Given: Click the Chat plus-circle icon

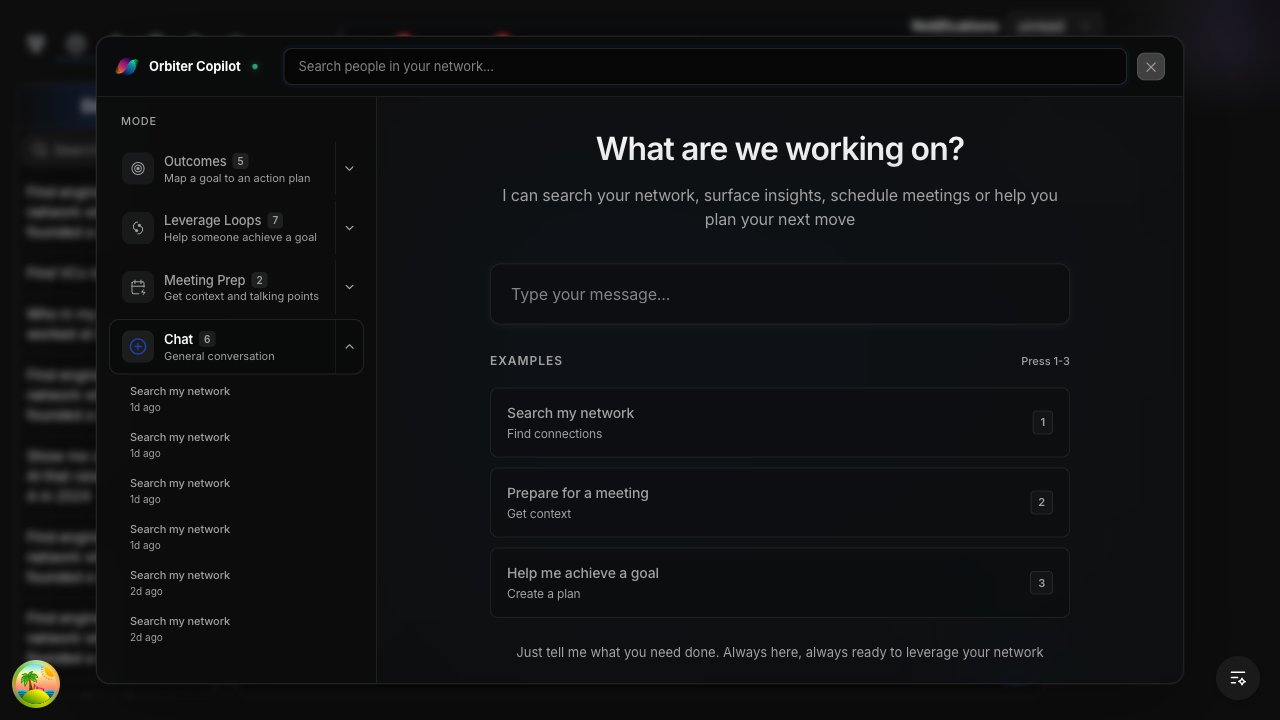Looking at the screenshot, I should (138, 347).
